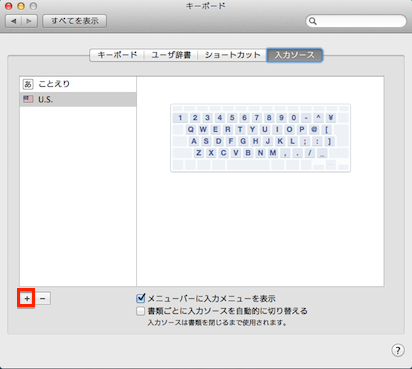This screenshot has width=412, height=369.
Task: Open the ユーザ辞書 tab
Action: (x=171, y=55)
